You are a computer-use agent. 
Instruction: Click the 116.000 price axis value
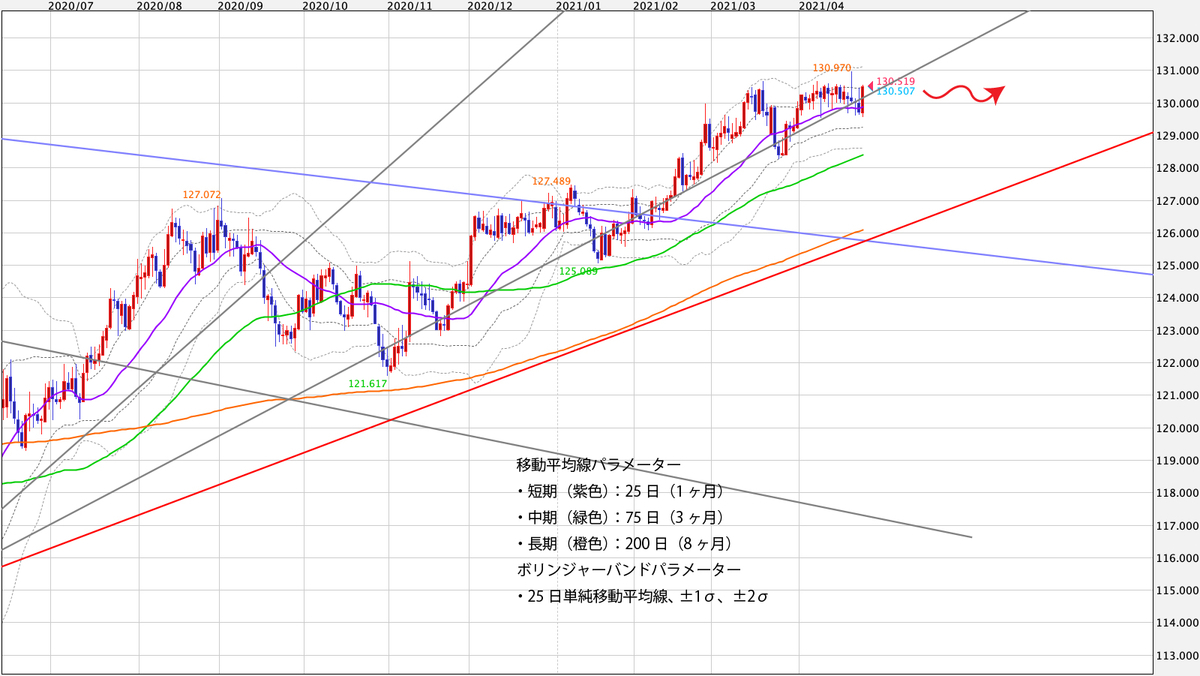click(x=1176, y=558)
